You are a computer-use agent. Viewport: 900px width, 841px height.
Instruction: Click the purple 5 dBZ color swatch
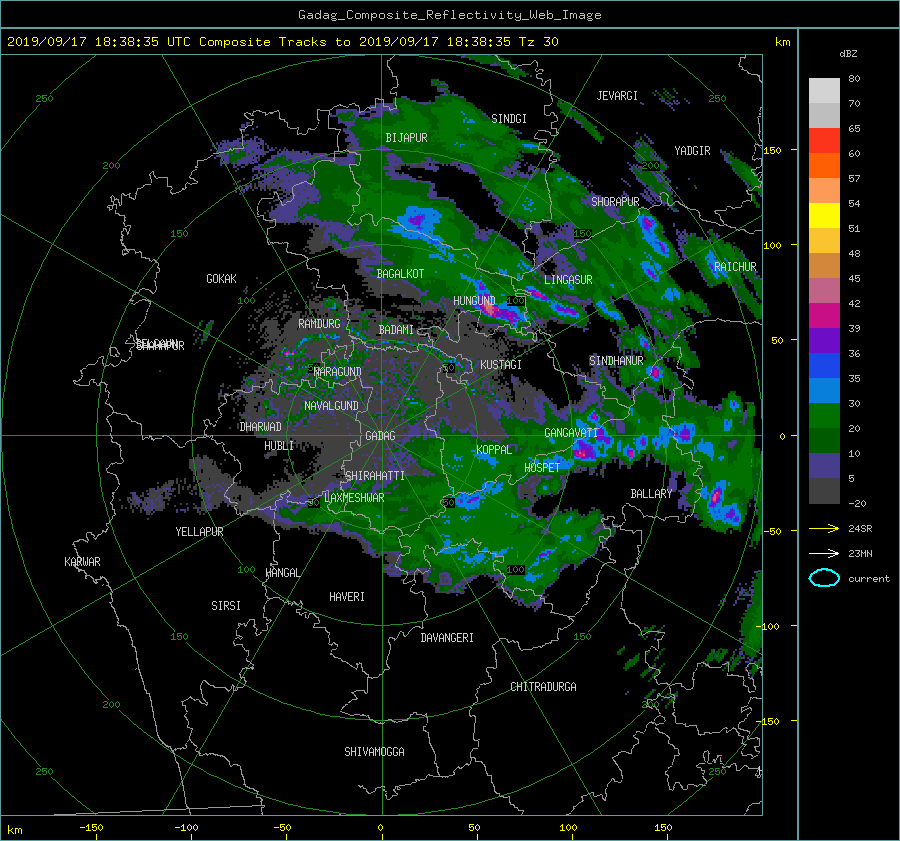coord(824,466)
